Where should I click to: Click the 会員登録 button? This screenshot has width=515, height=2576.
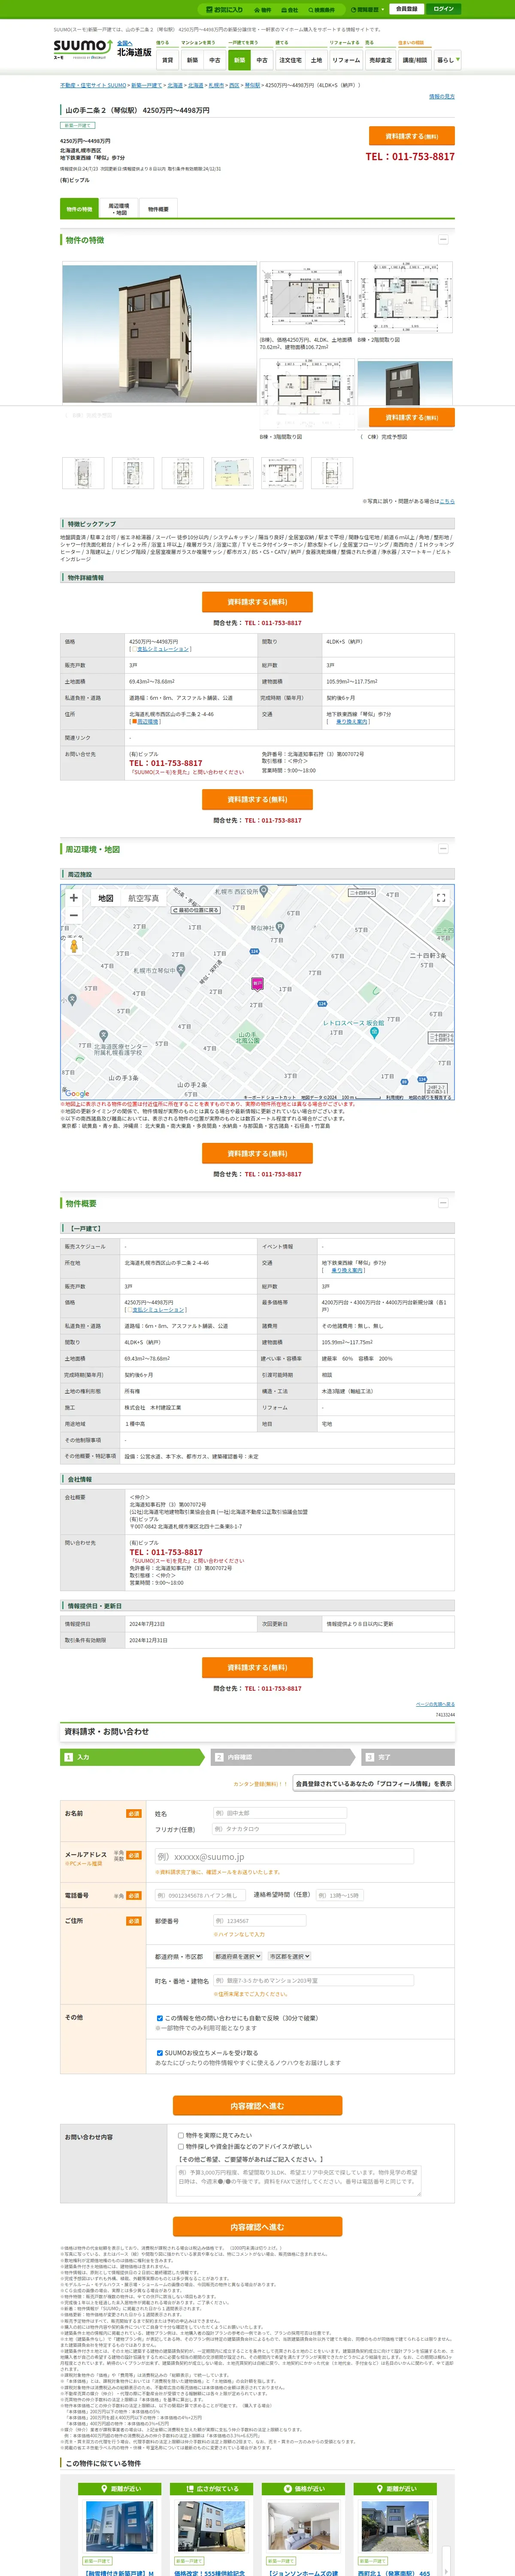406,9
